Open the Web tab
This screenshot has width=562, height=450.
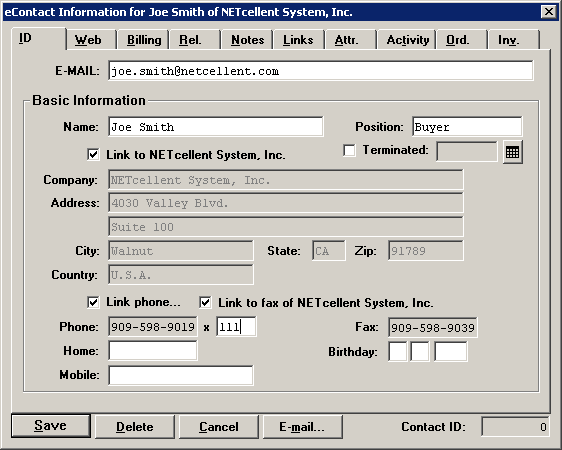pos(91,40)
